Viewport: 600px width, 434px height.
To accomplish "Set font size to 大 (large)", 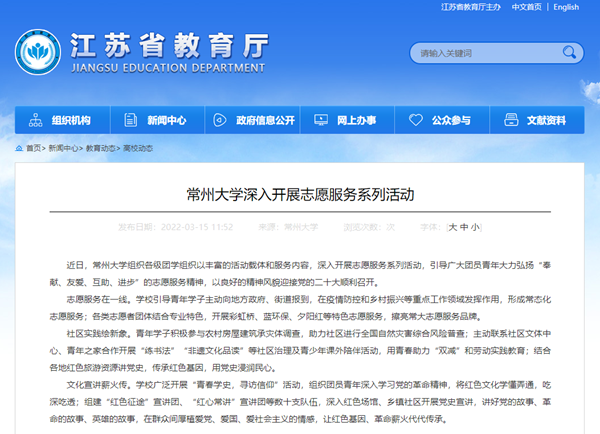I will point(453,227).
